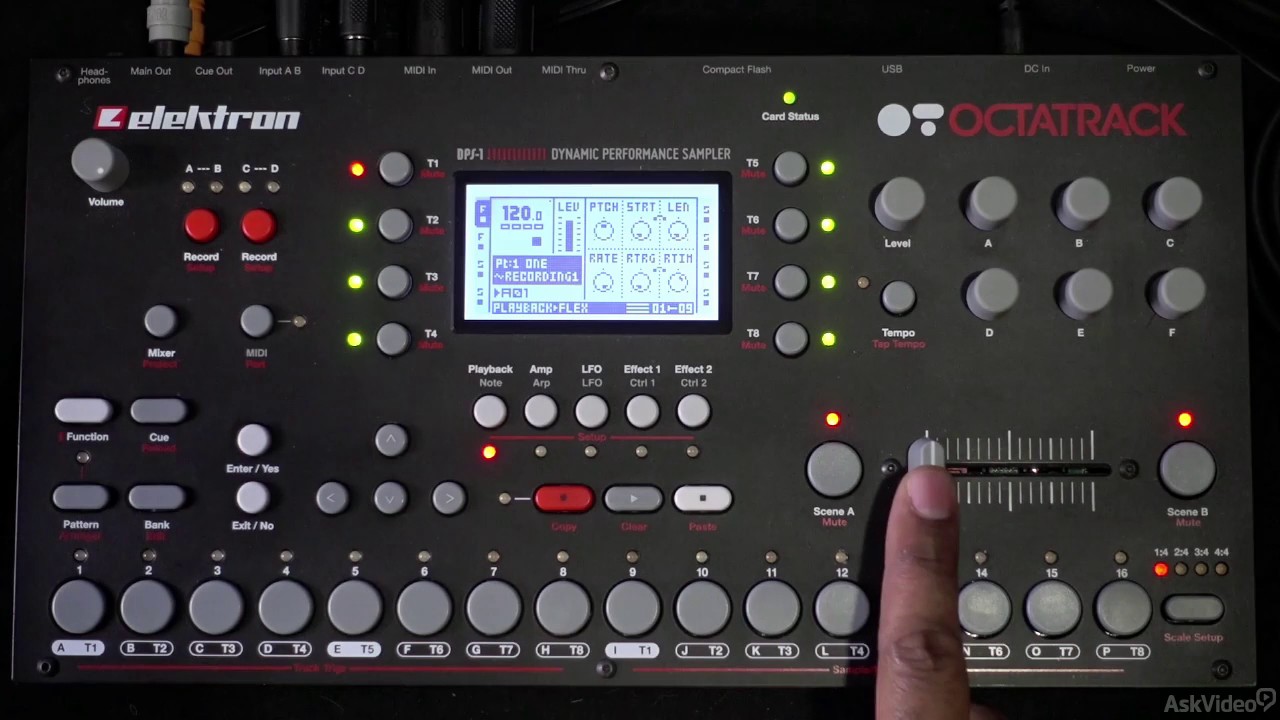Open the Amp parameter page
This screenshot has height=720, width=1280.
(540, 411)
